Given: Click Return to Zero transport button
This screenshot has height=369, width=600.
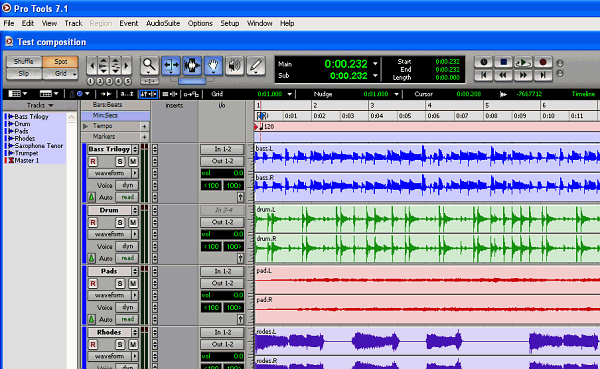Looking at the screenshot, I should (x=484, y=75).
